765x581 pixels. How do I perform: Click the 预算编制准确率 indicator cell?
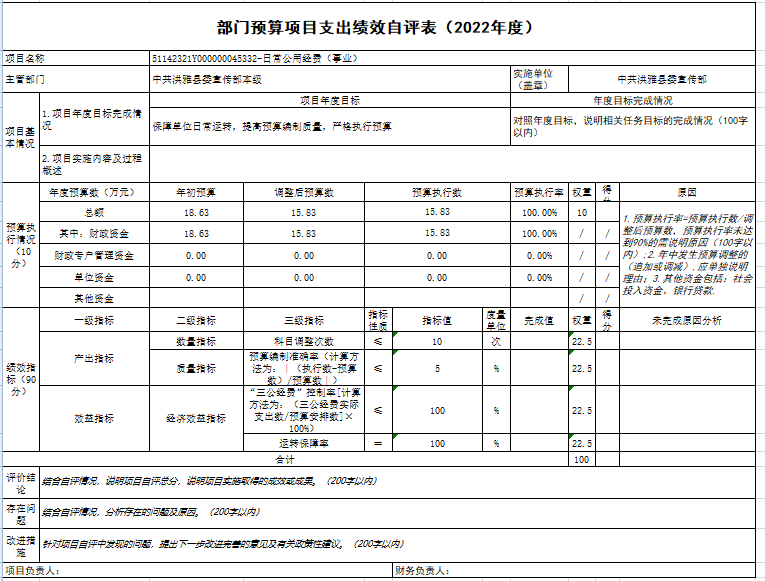303,368
